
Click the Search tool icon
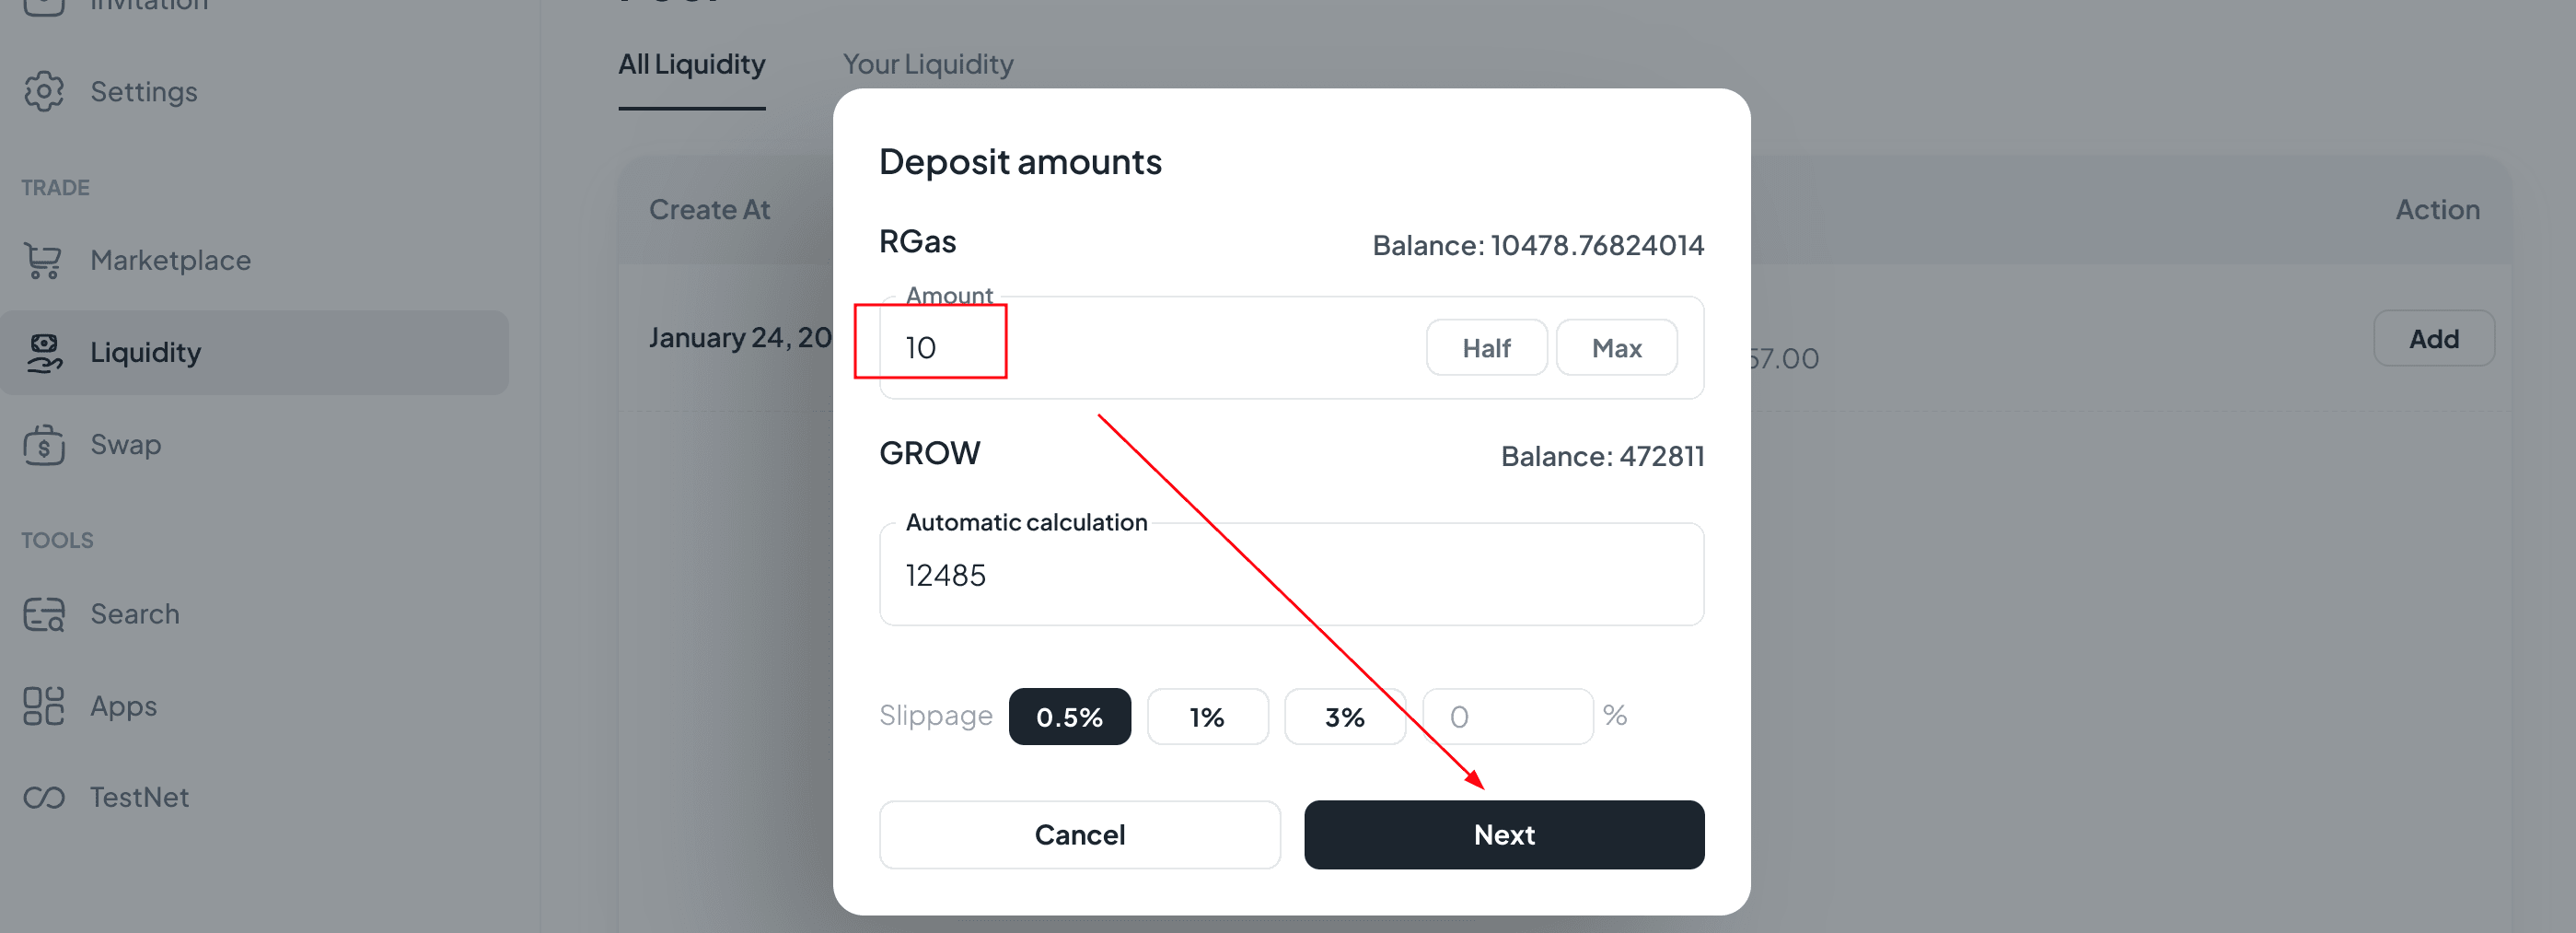pos(43,614)
